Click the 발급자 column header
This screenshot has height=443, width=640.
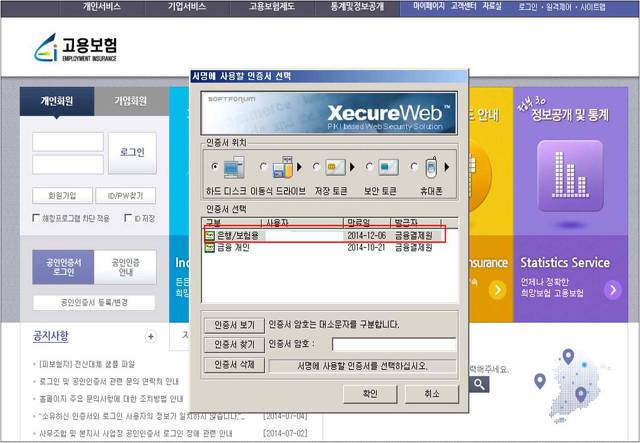point(416,223)
